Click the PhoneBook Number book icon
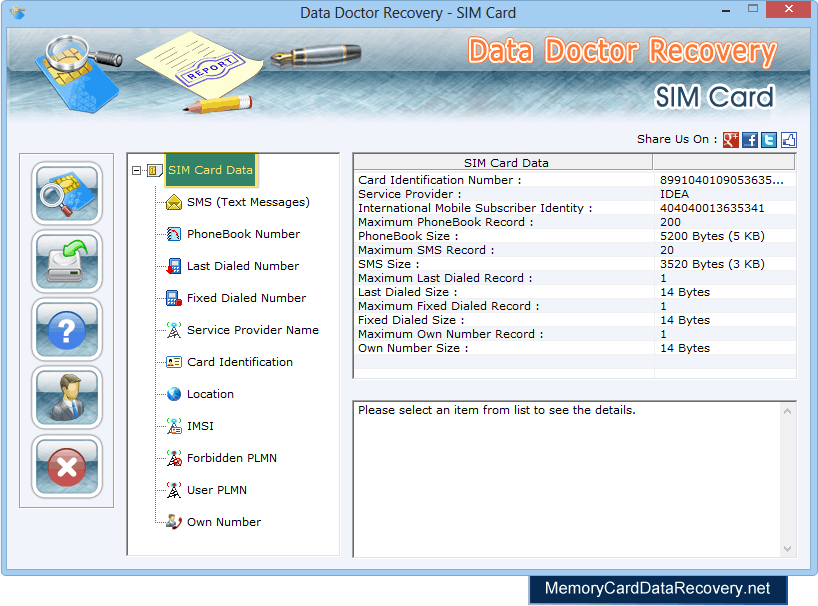The image size is (818, 606). click(174, 234)
